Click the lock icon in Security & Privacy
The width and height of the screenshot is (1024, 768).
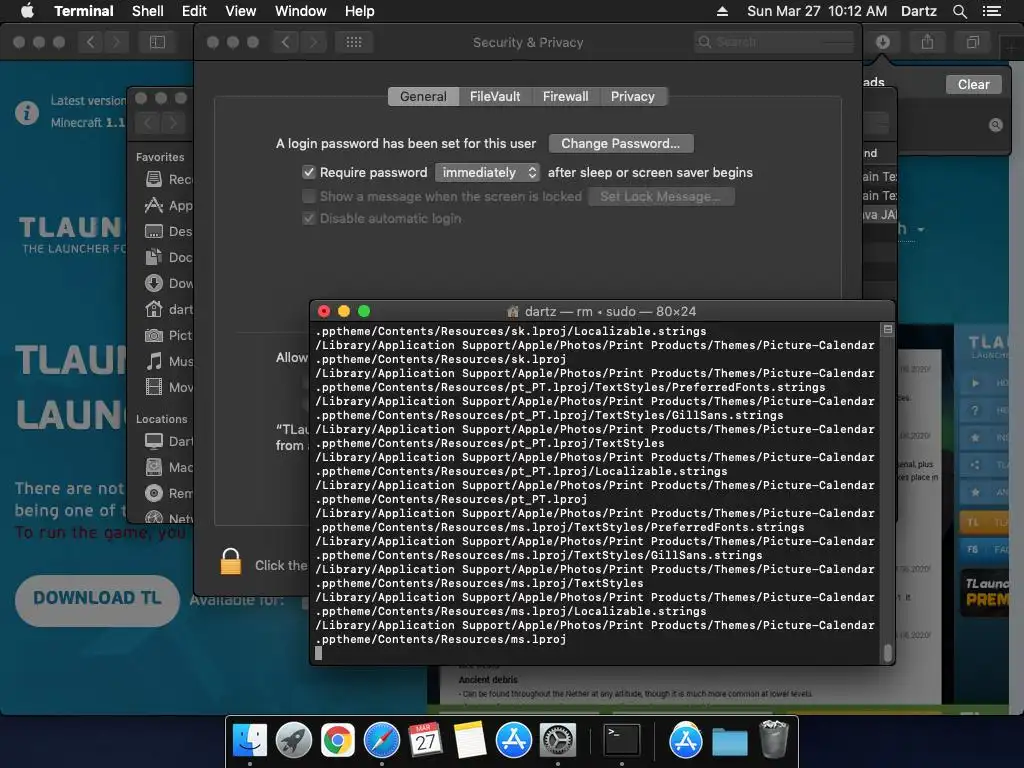[231, 562]
